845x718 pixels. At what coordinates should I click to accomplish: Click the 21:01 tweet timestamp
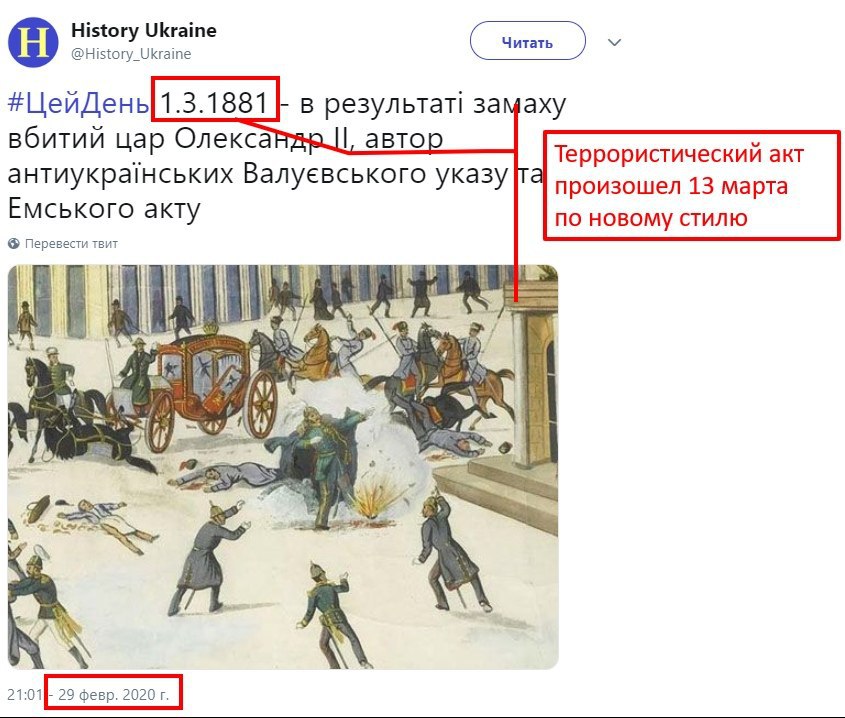point(24,694)
